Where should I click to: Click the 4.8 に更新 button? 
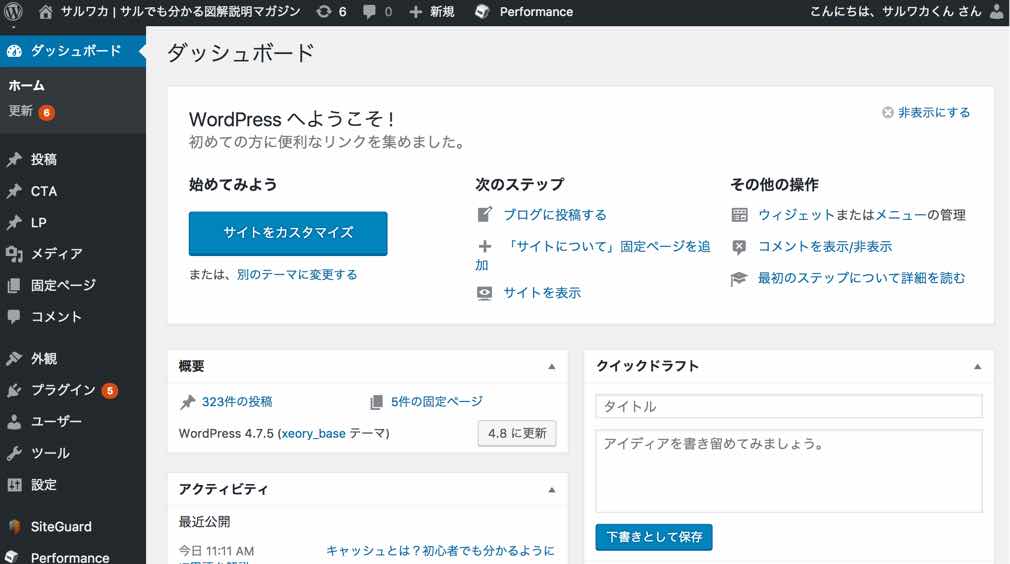point(517,433)
